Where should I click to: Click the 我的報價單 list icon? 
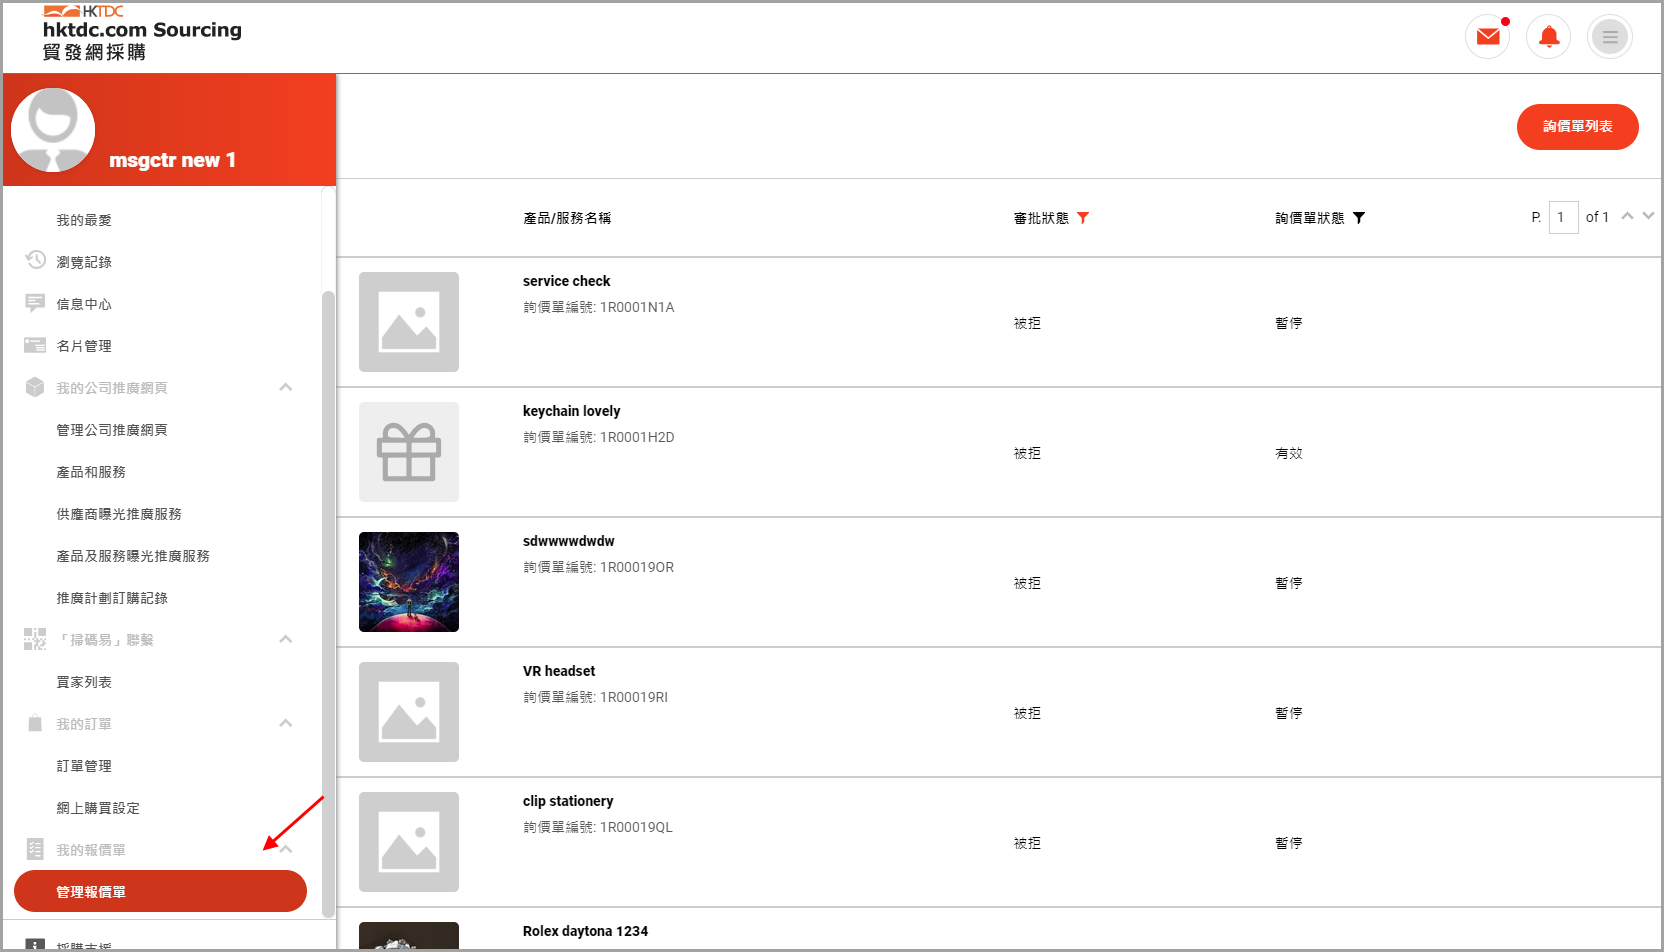coord(35,849)
